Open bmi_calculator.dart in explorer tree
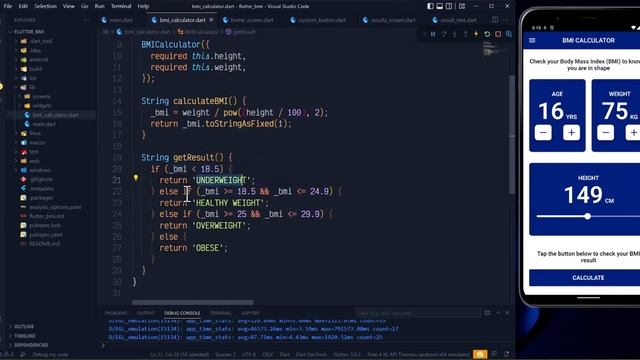The image size is (640, 360). pos(55,115)
